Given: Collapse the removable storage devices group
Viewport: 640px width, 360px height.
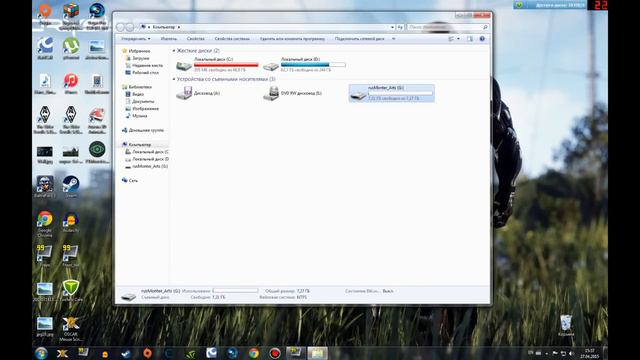Looking at the screenshot, I should click(x=173, y=79).
